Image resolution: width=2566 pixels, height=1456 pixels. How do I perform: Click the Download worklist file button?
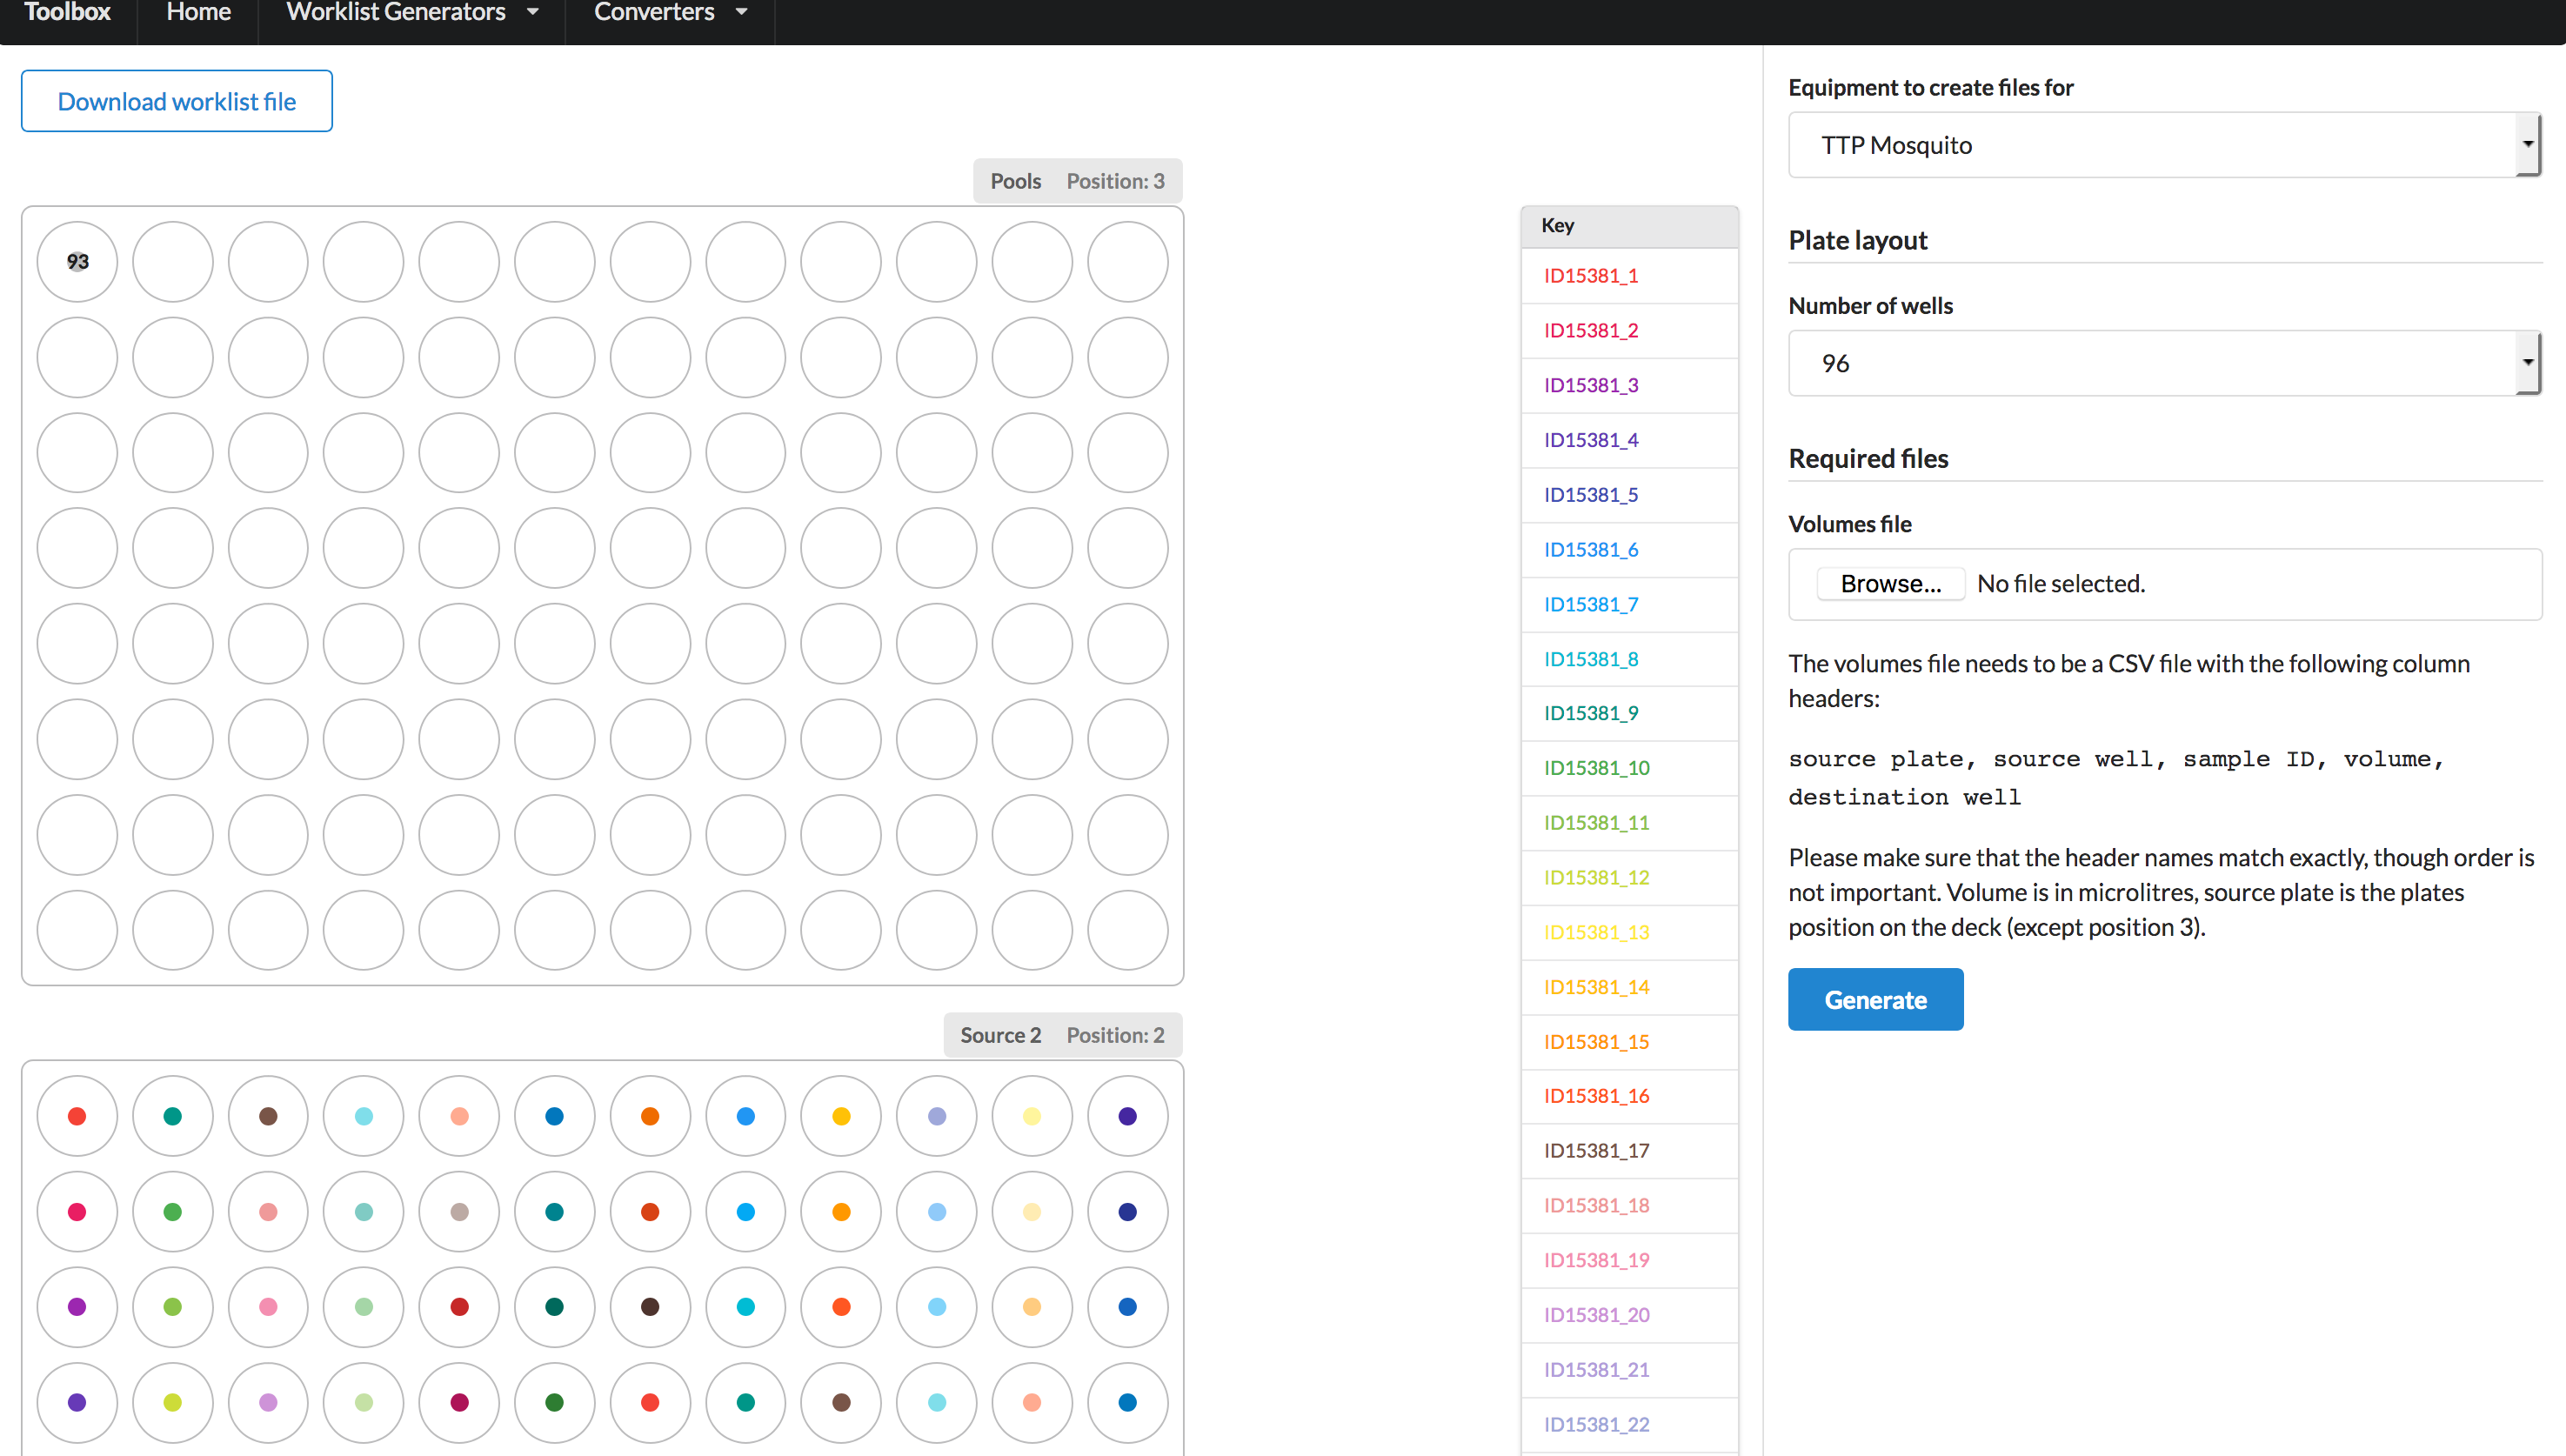(176, 100)
